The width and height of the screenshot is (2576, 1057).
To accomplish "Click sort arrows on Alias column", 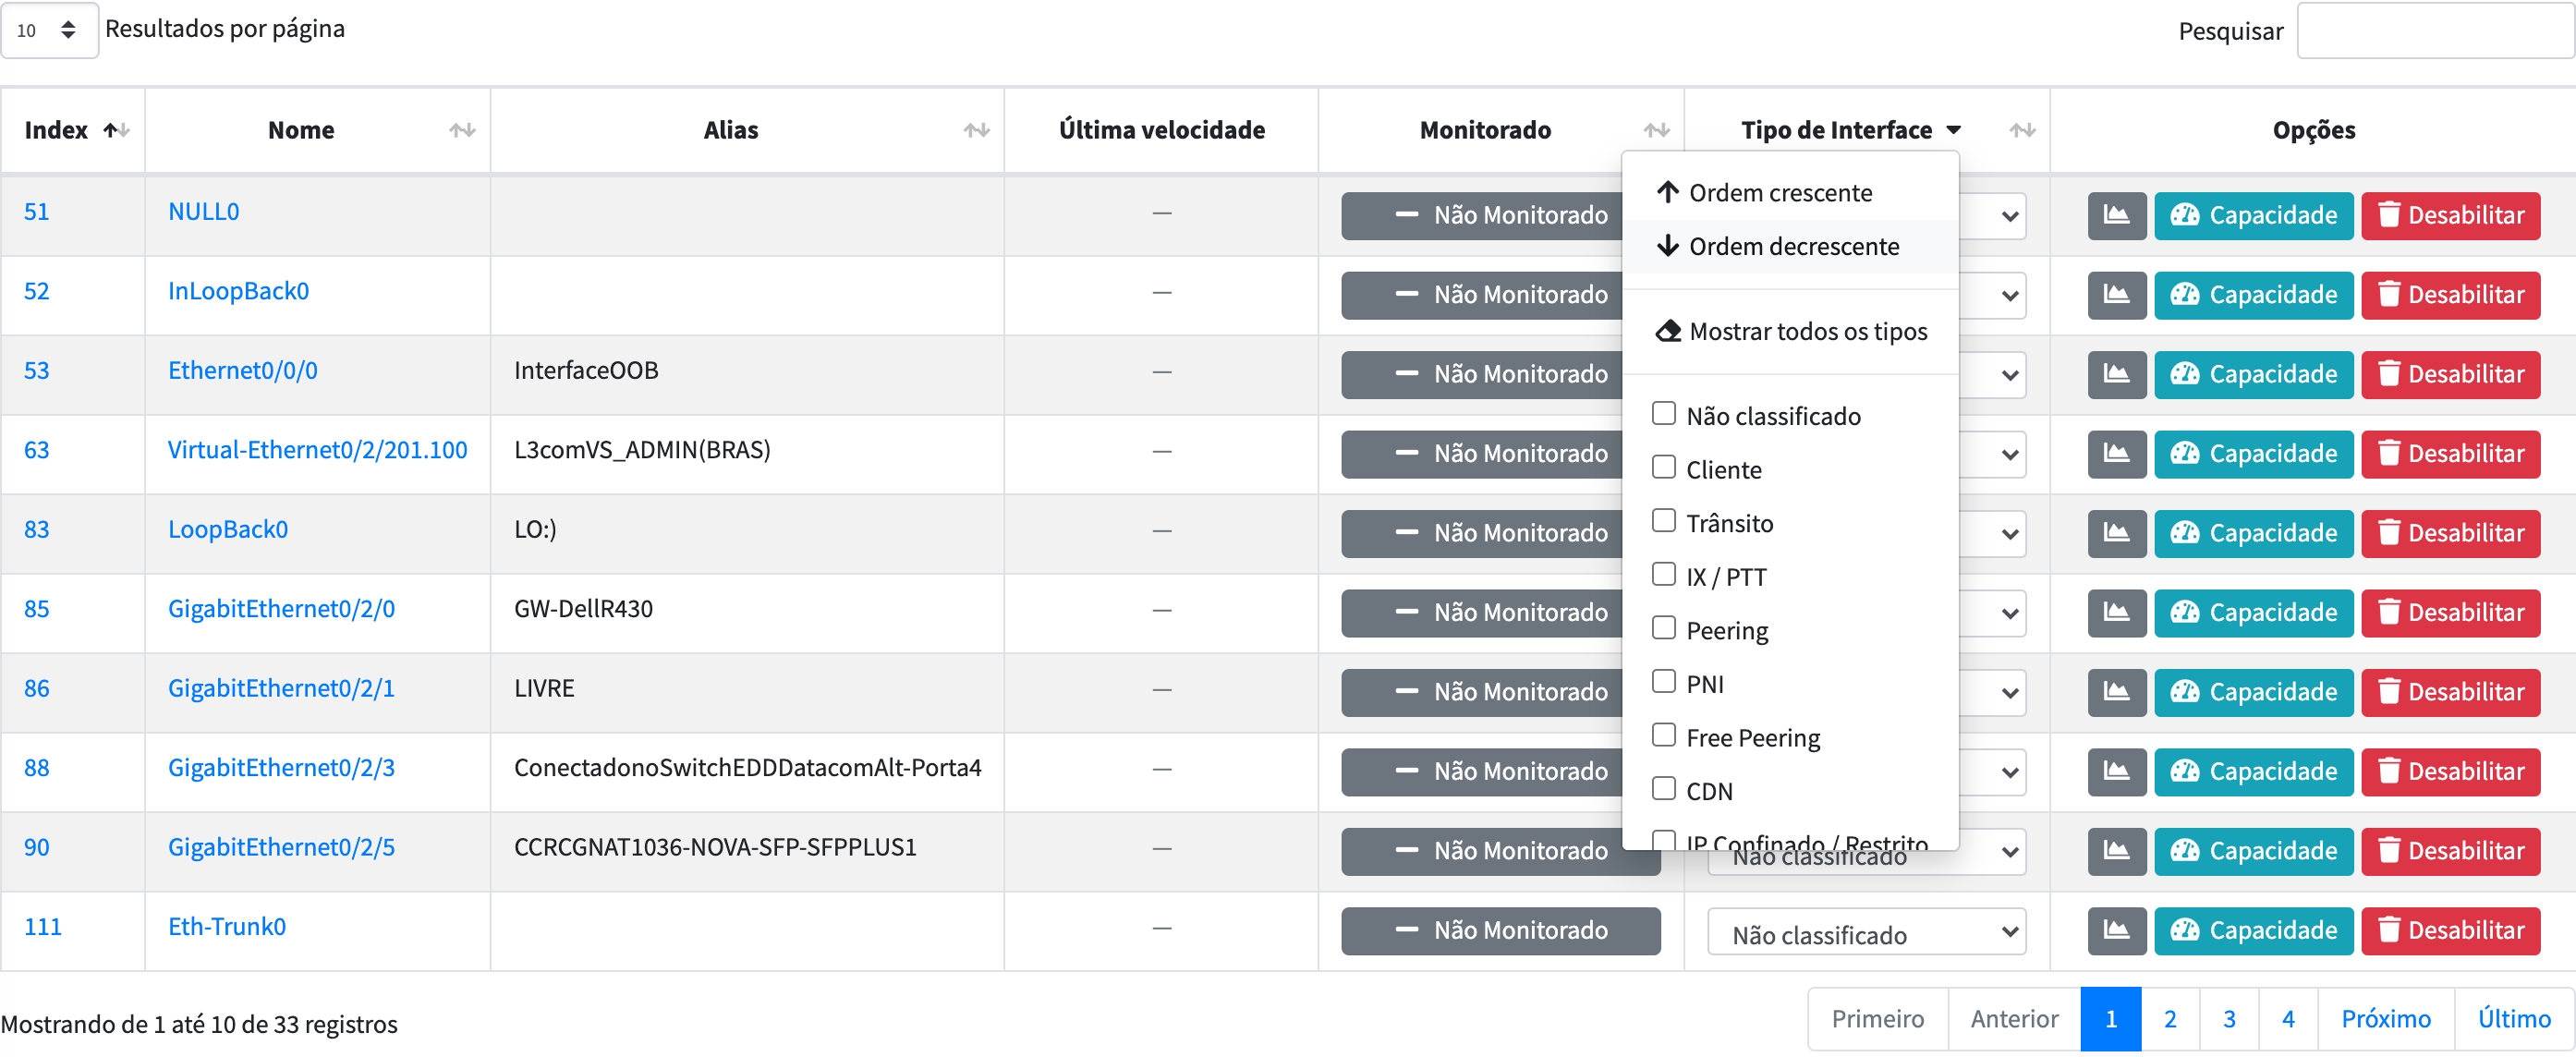I will click(x=976, y=130).
